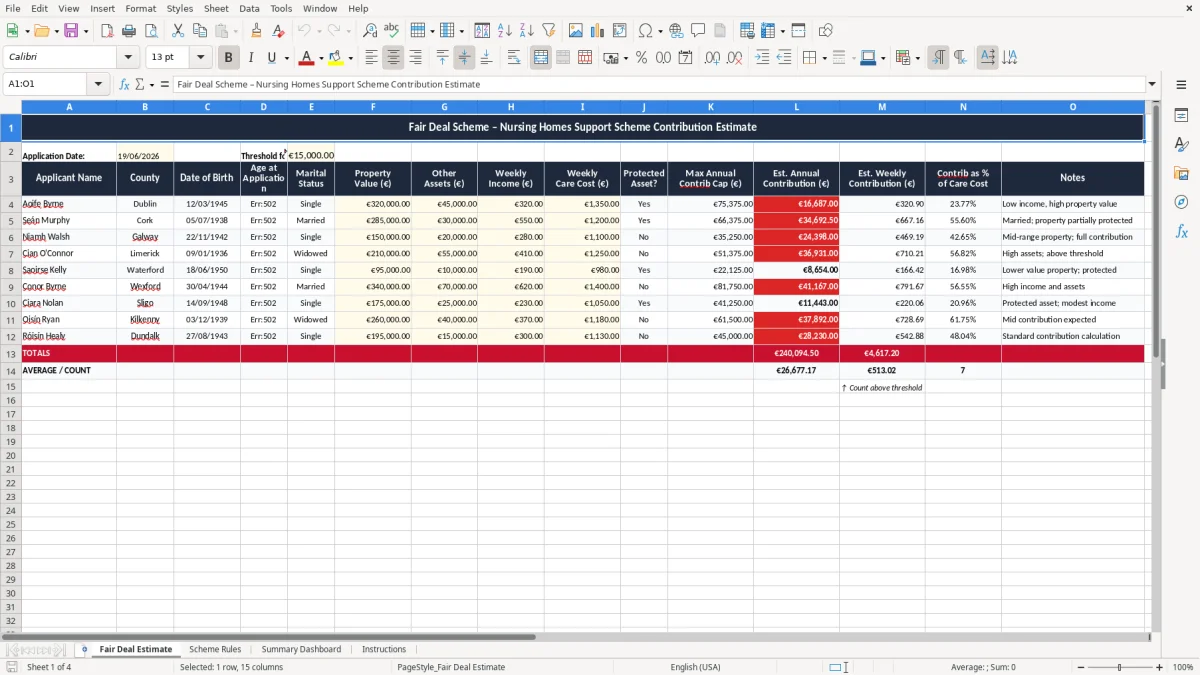Insert an image

click(x=576, y=31)
